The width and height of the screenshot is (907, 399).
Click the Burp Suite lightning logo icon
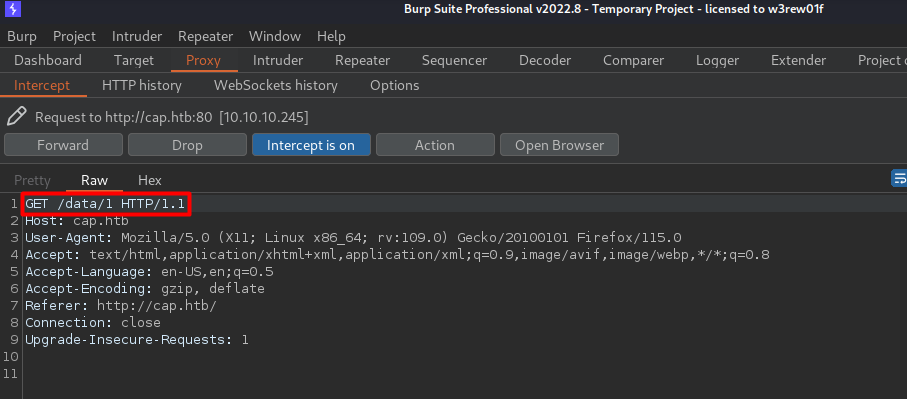(13, 9)
